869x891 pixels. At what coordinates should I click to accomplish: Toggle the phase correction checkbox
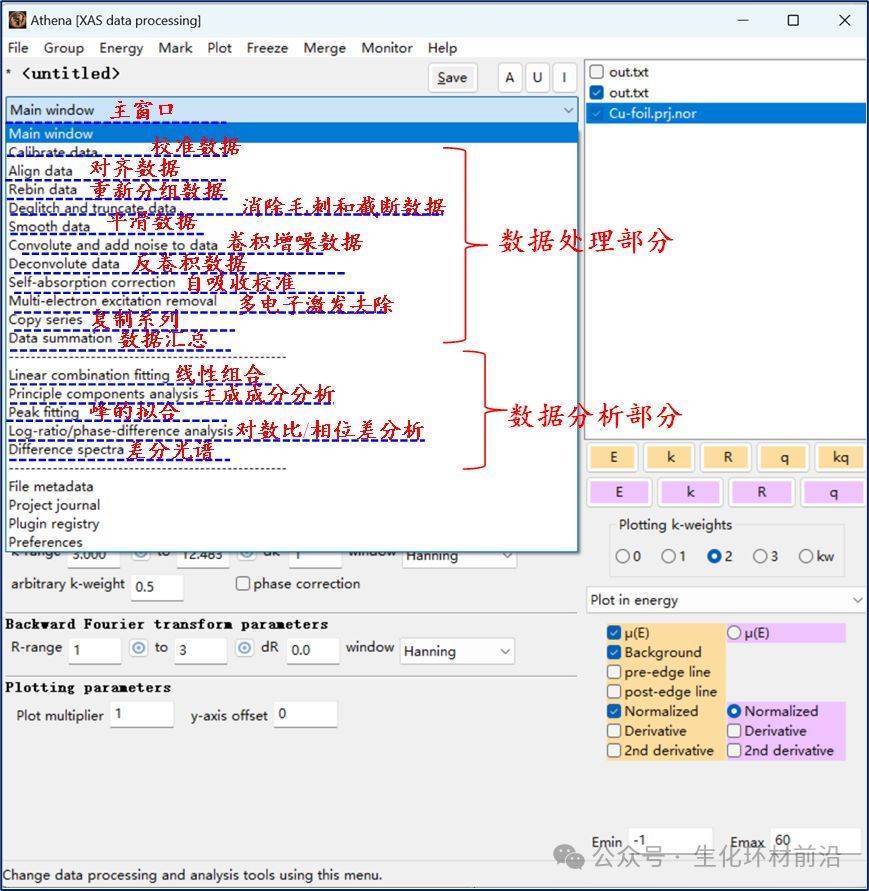pyautogui.click(x=243, y=584)
